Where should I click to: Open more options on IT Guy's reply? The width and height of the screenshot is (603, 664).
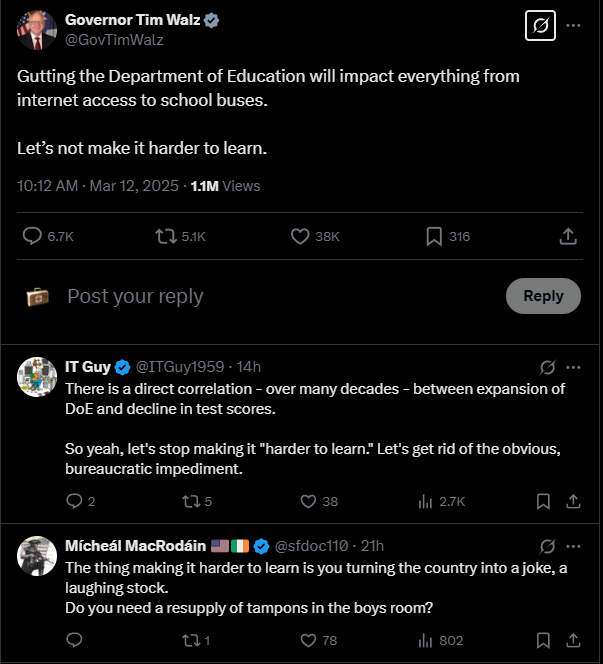click(x=573, y=367)
